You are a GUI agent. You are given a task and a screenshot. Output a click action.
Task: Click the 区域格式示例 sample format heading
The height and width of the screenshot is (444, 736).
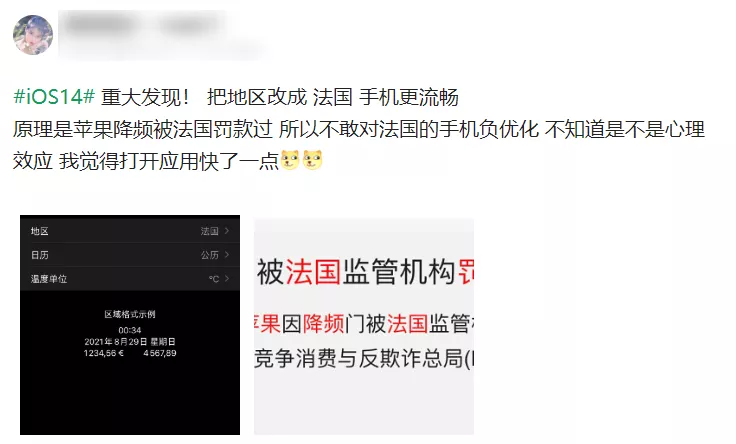pyautogui.click(x=130, y=314)
